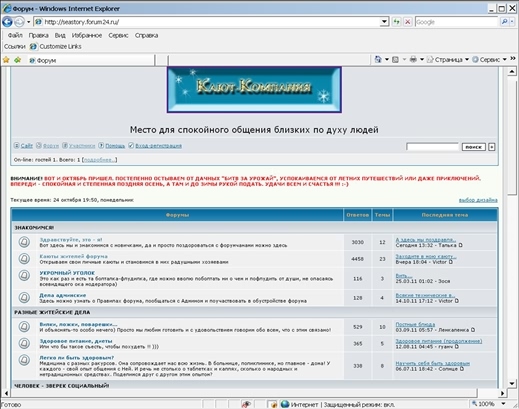This screenshot has height=409, width=519.
Task: Click the Stop loading red X icon
Action: coord(407,22)
